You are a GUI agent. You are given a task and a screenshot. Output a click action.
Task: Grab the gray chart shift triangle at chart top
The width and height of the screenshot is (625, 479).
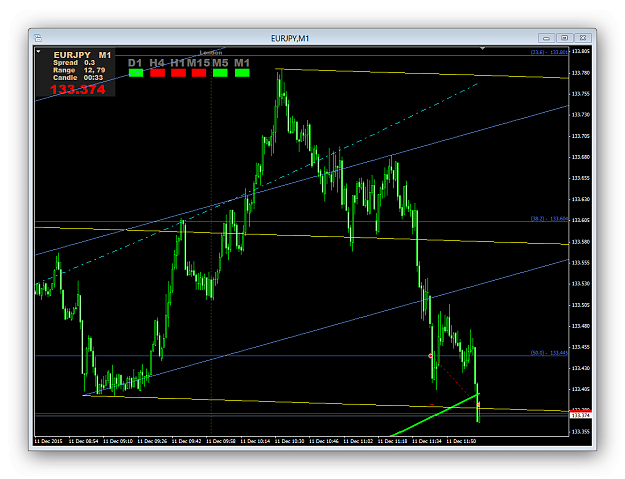[482, 48]
